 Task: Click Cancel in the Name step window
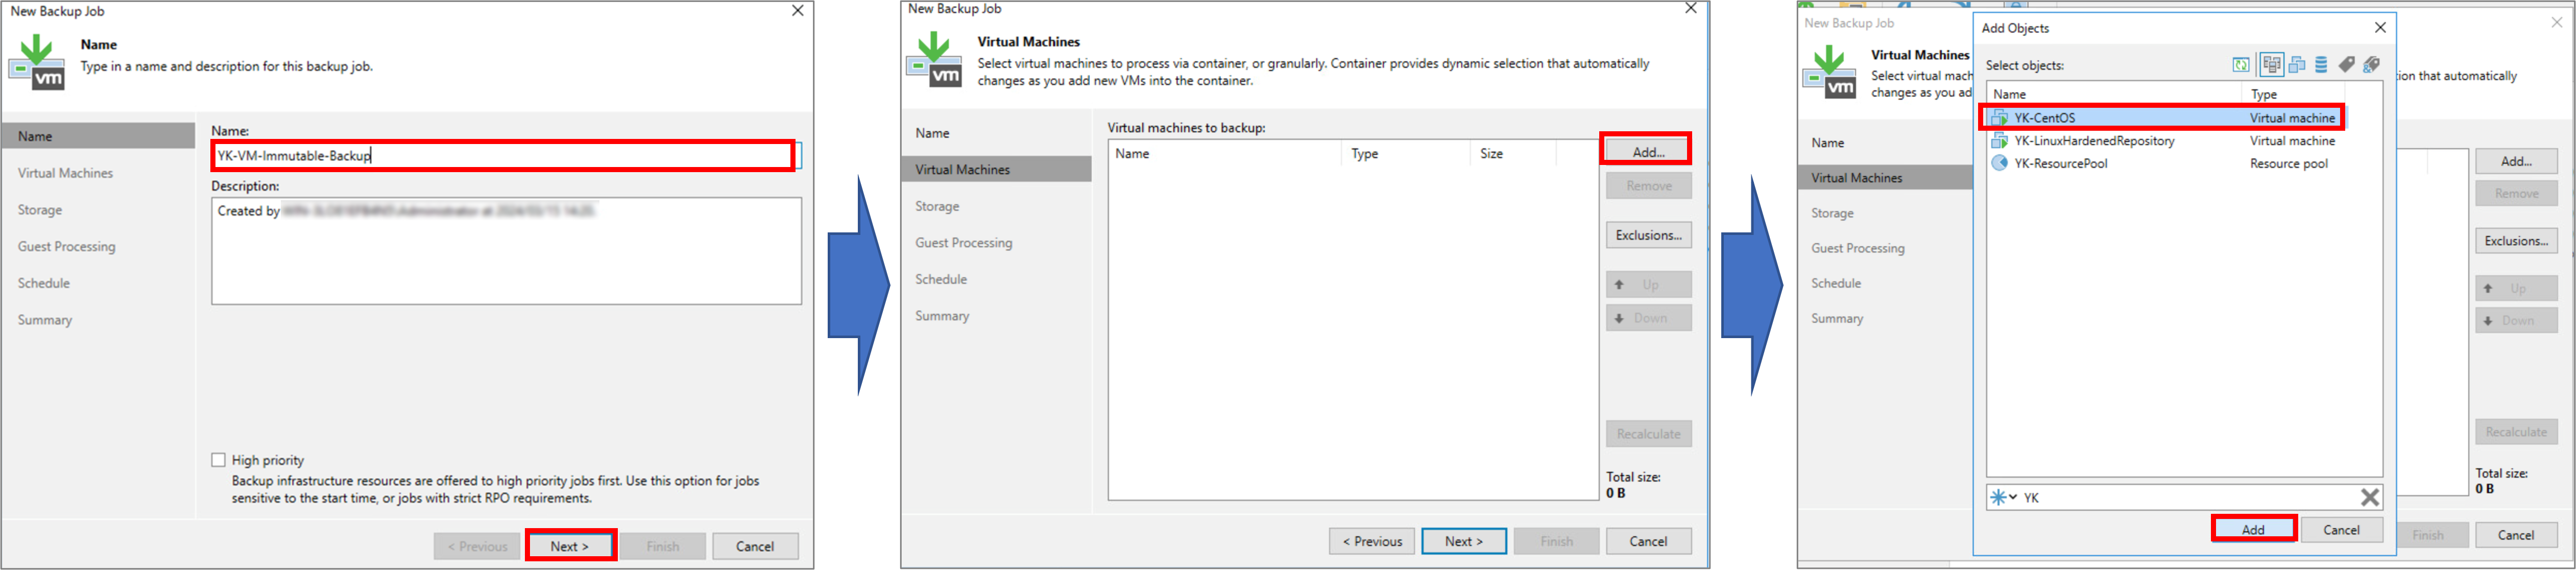(755, 546)
